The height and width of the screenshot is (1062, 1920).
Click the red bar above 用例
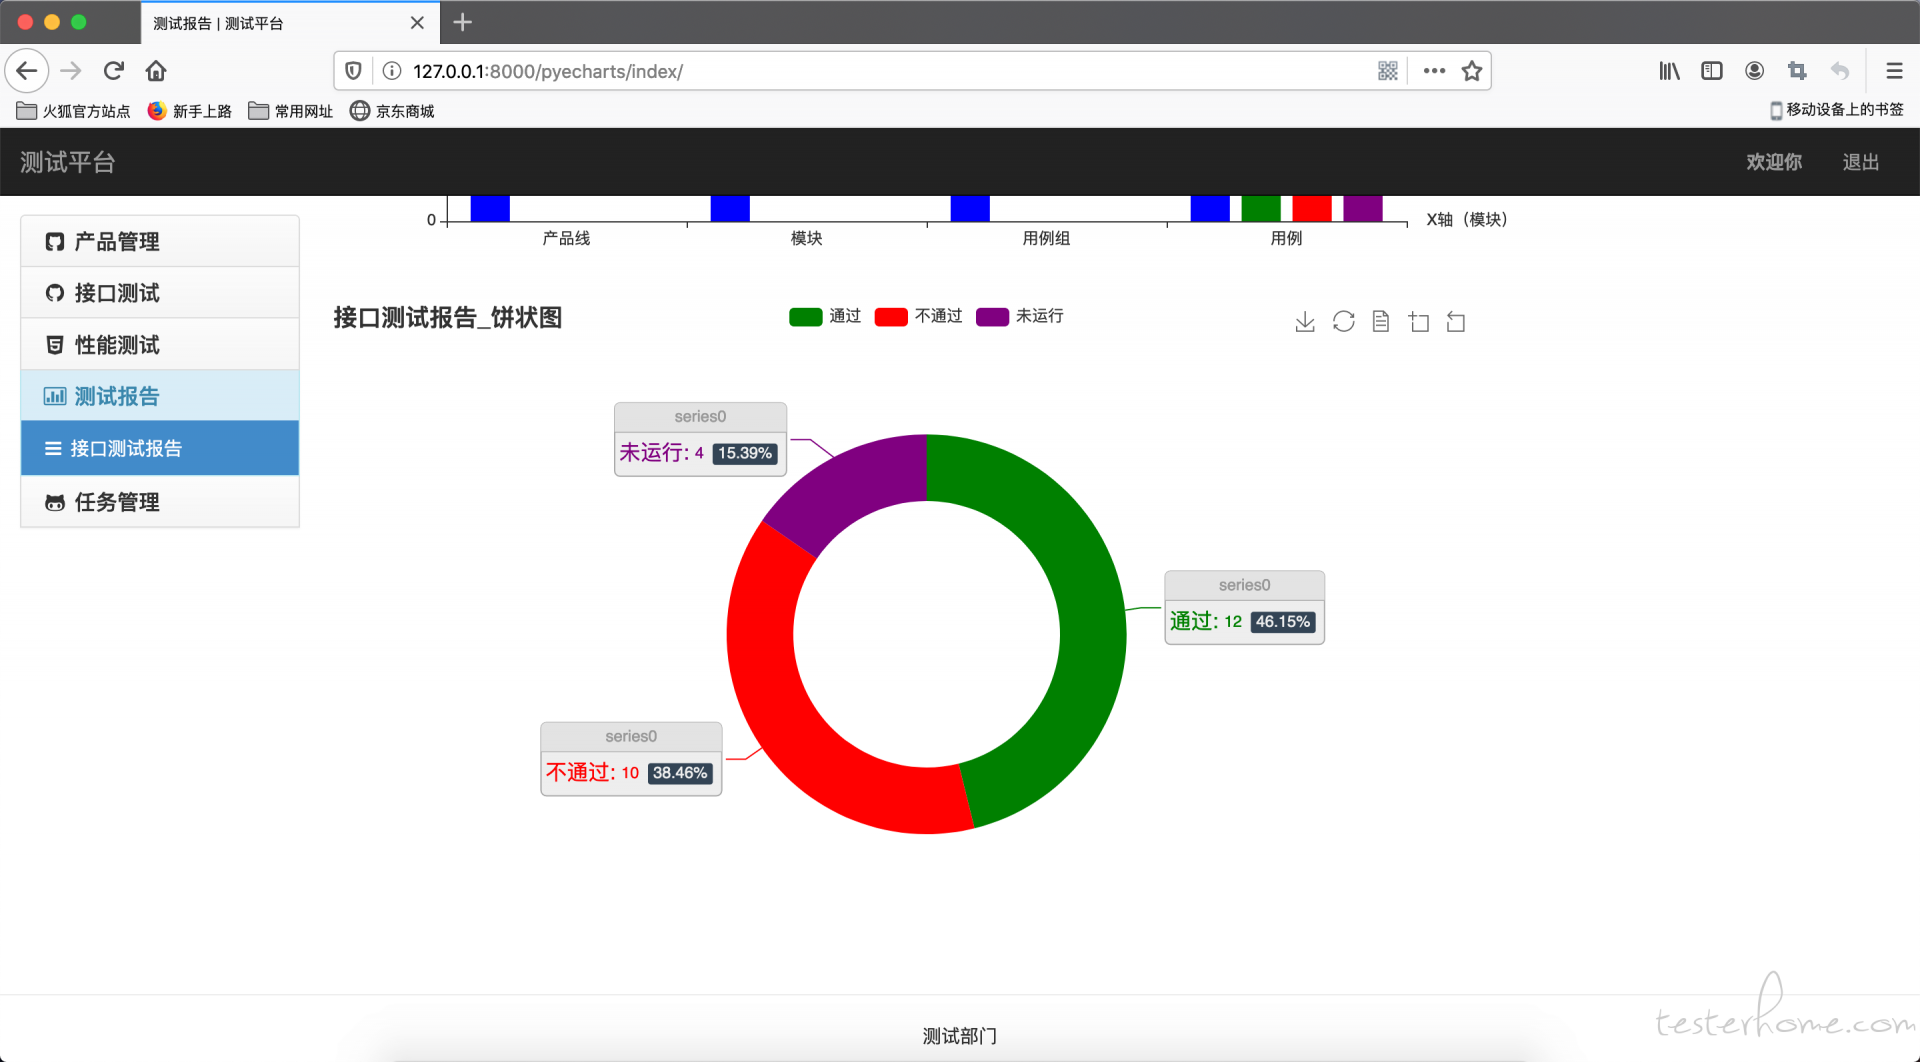[x=1312, y=208]
